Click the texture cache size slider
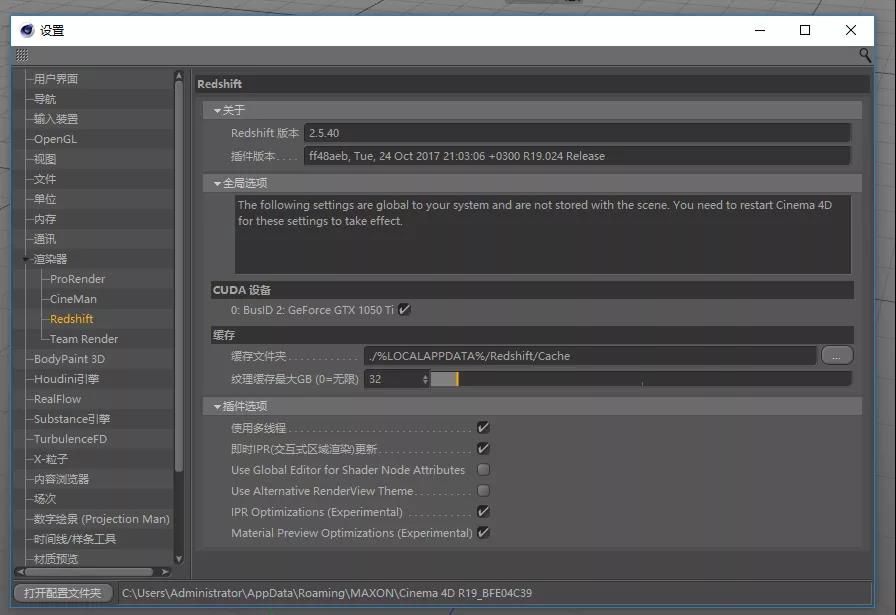 tap(641, 379)
